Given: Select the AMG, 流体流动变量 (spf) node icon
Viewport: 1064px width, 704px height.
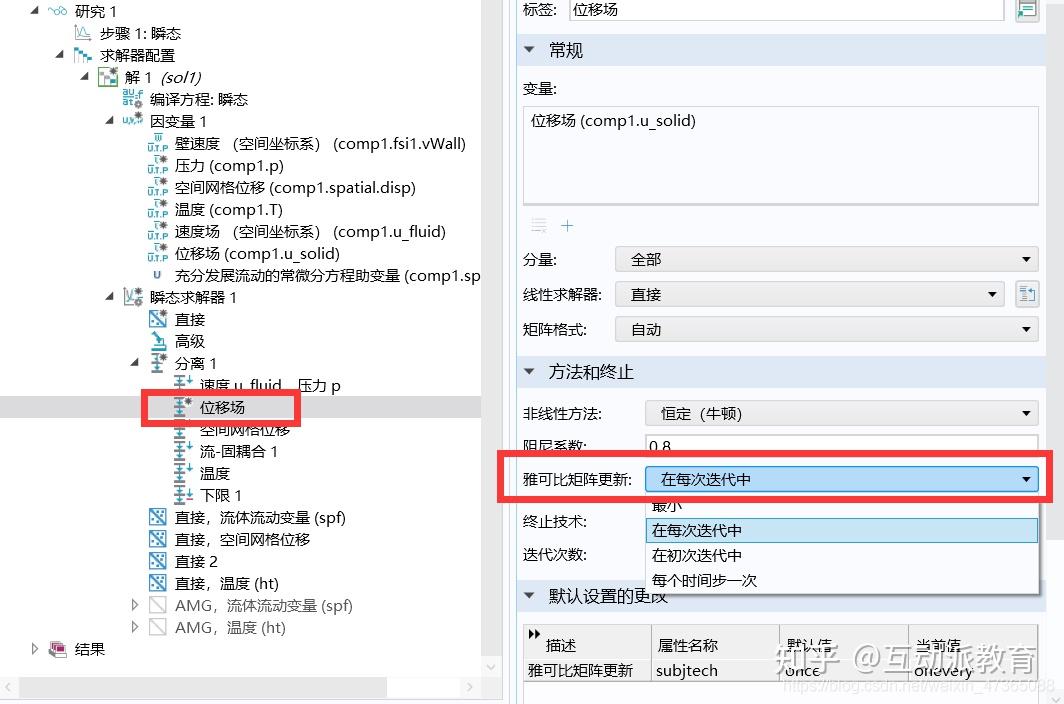Looking at the screenshot, I should [x=160, y=605].
